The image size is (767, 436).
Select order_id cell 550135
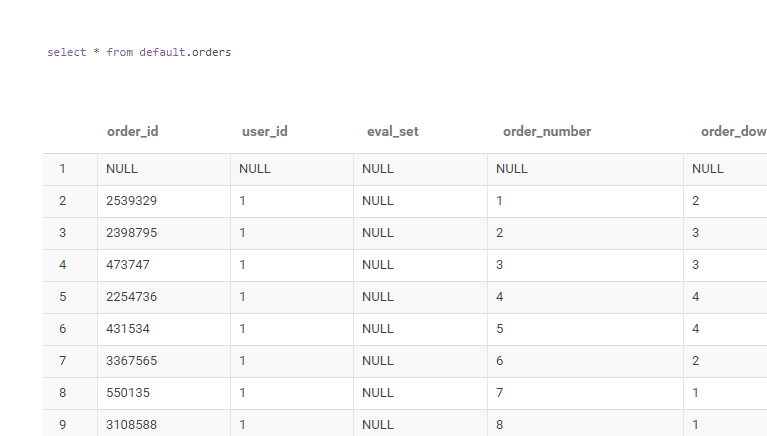(127, 393)
